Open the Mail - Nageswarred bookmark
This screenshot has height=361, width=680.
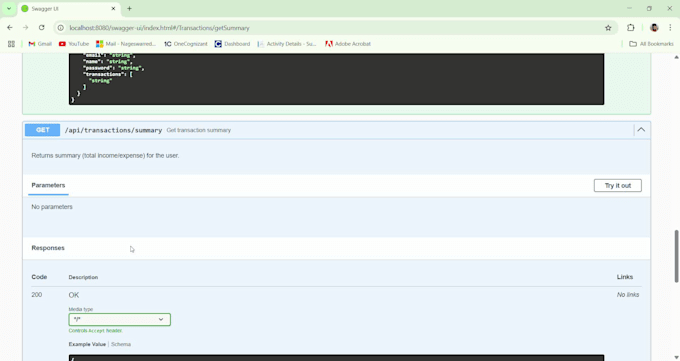coord(126,44)
